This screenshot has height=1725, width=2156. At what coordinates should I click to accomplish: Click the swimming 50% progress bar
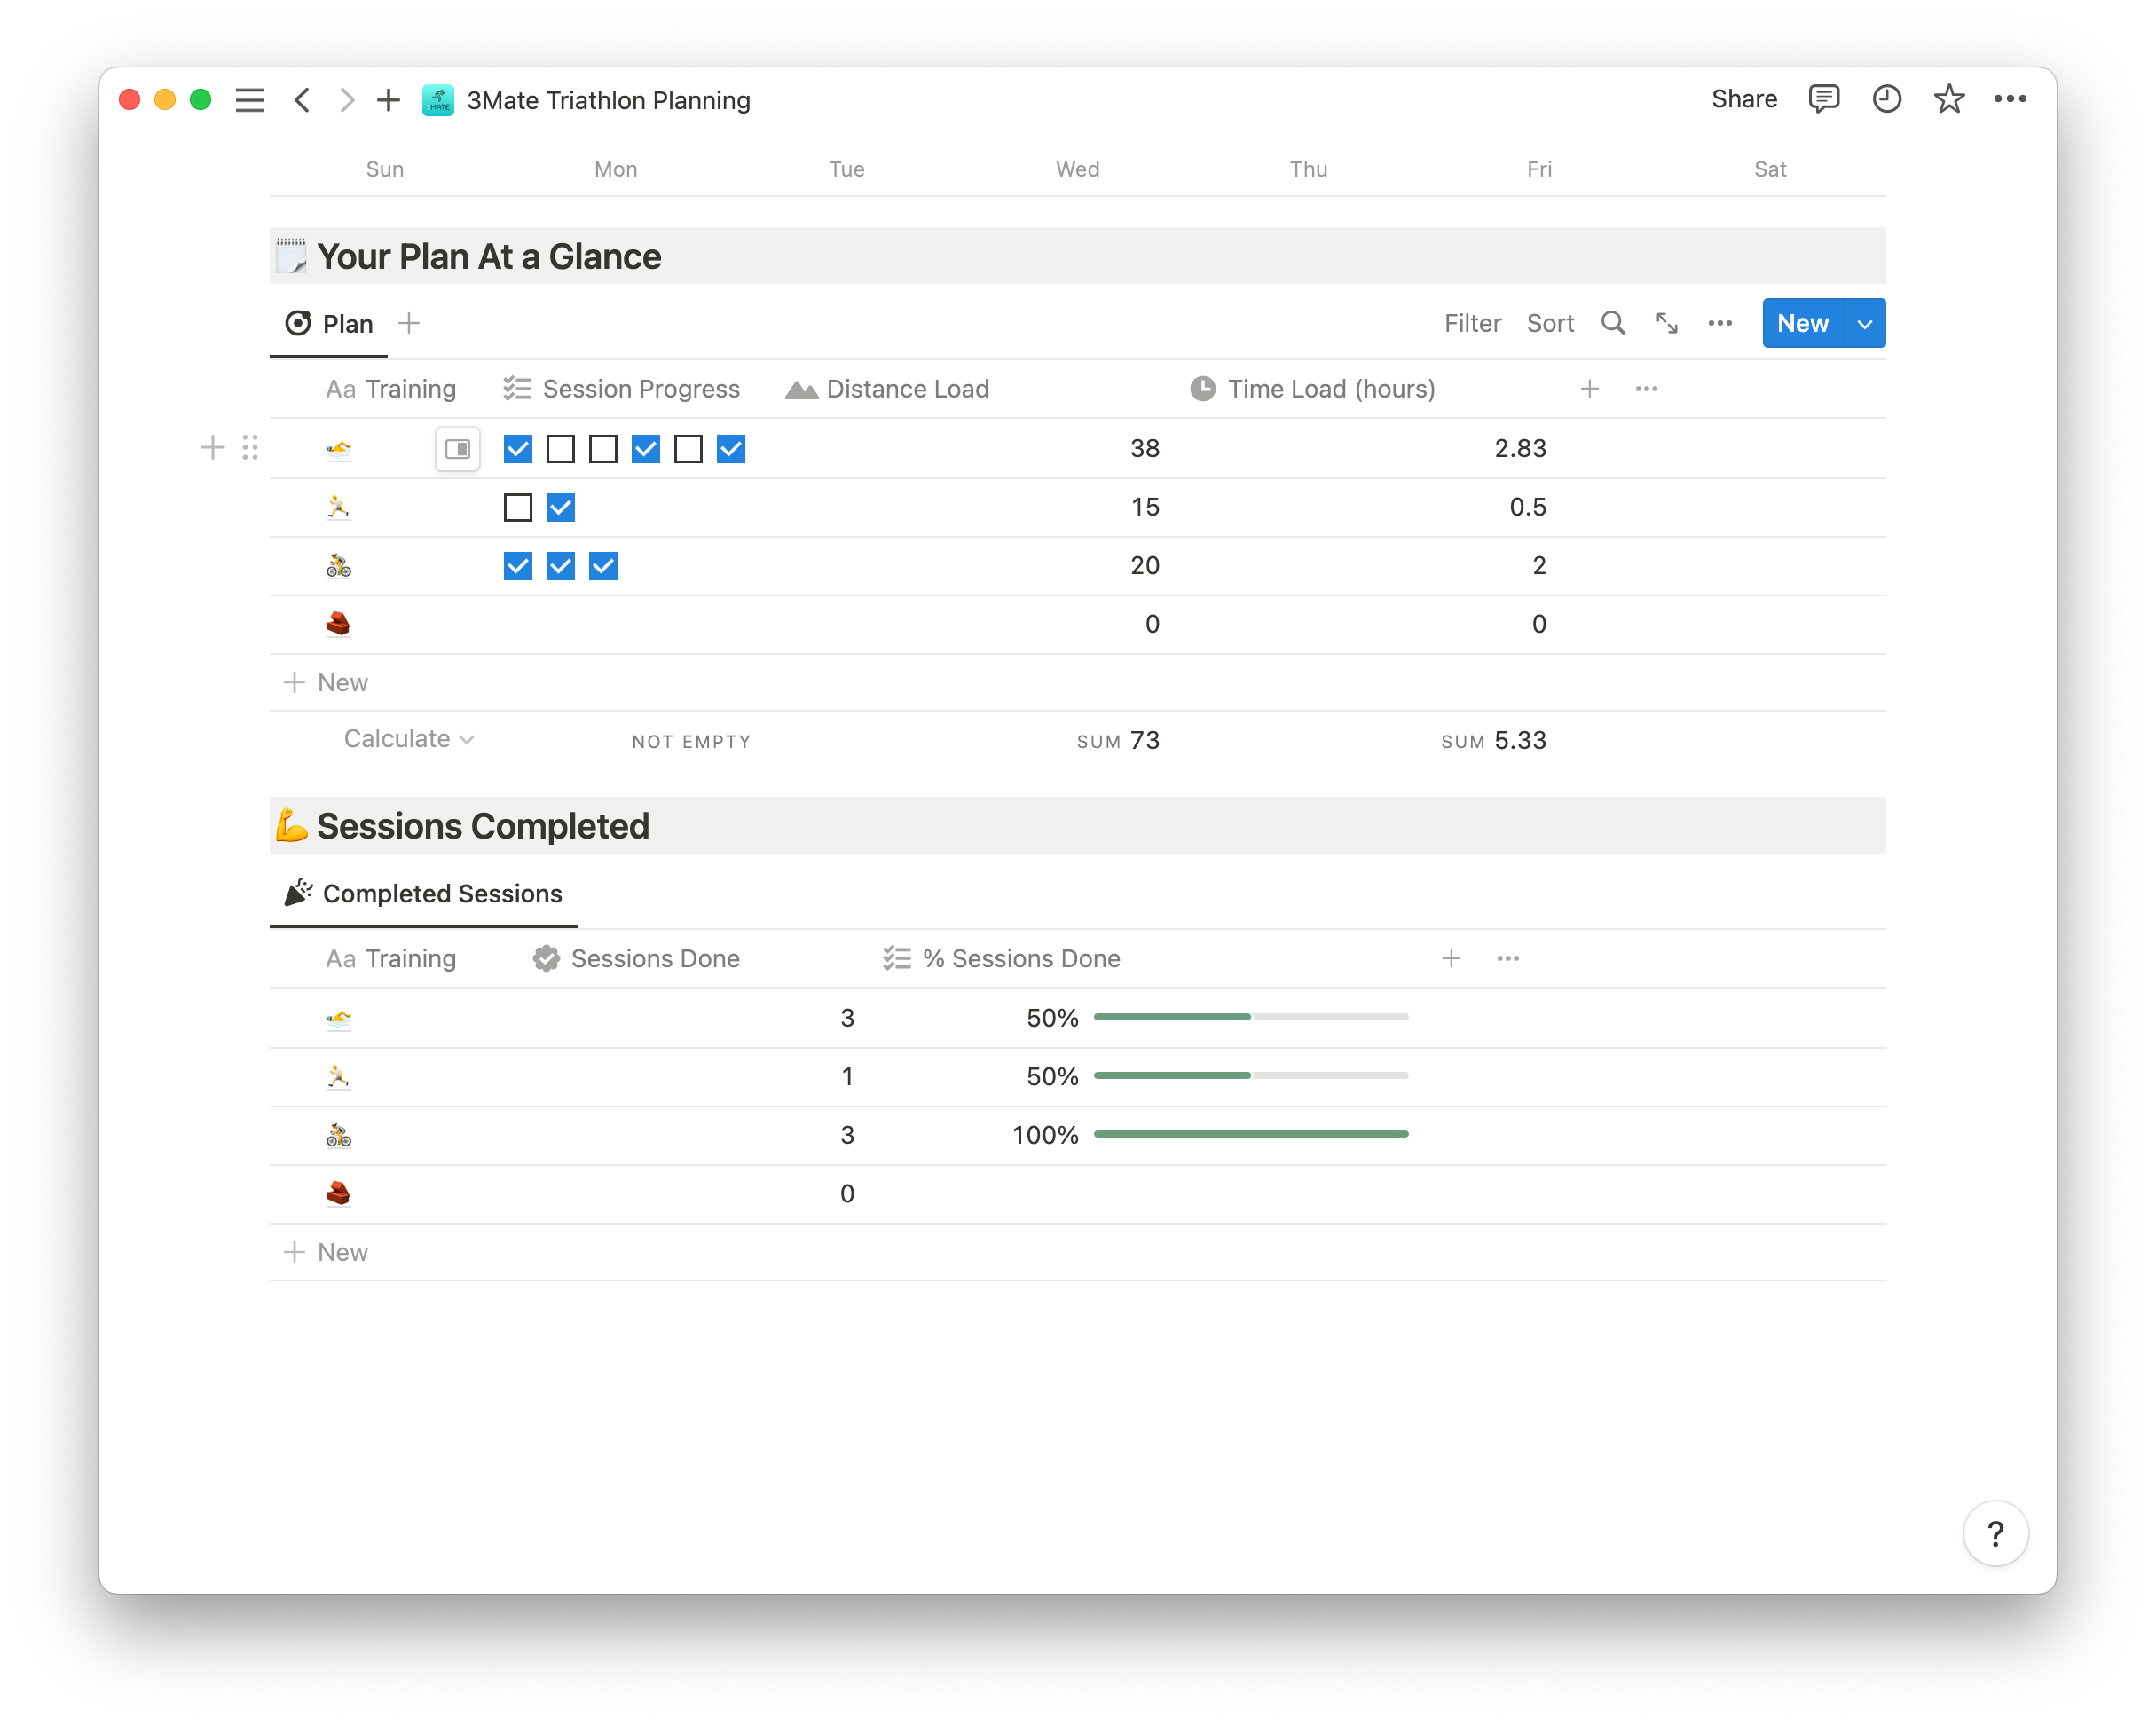point(1251,1017)
